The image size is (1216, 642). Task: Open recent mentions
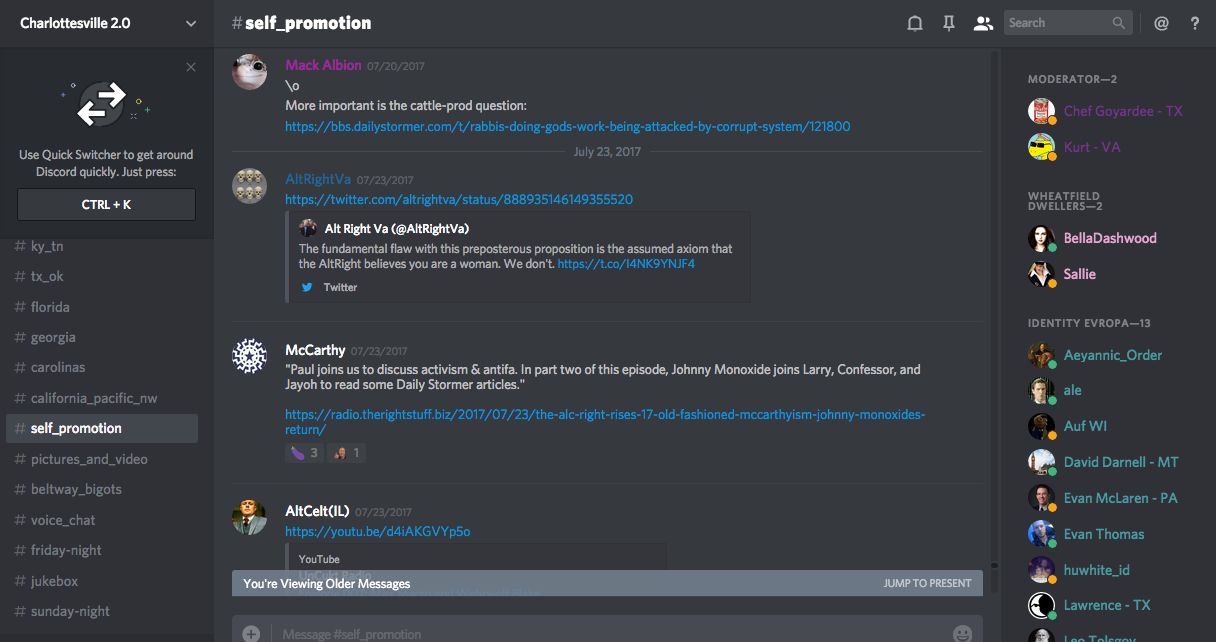(1161, 23)
